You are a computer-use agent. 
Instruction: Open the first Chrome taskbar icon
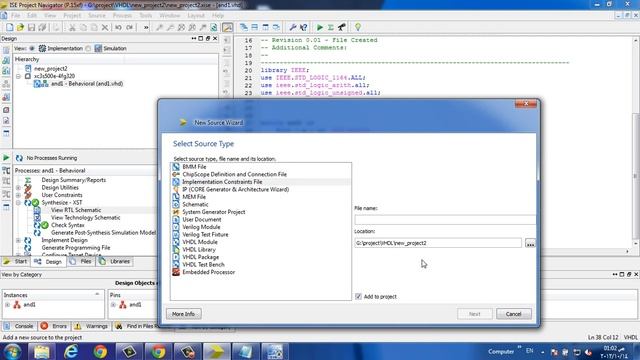(100, 351)
